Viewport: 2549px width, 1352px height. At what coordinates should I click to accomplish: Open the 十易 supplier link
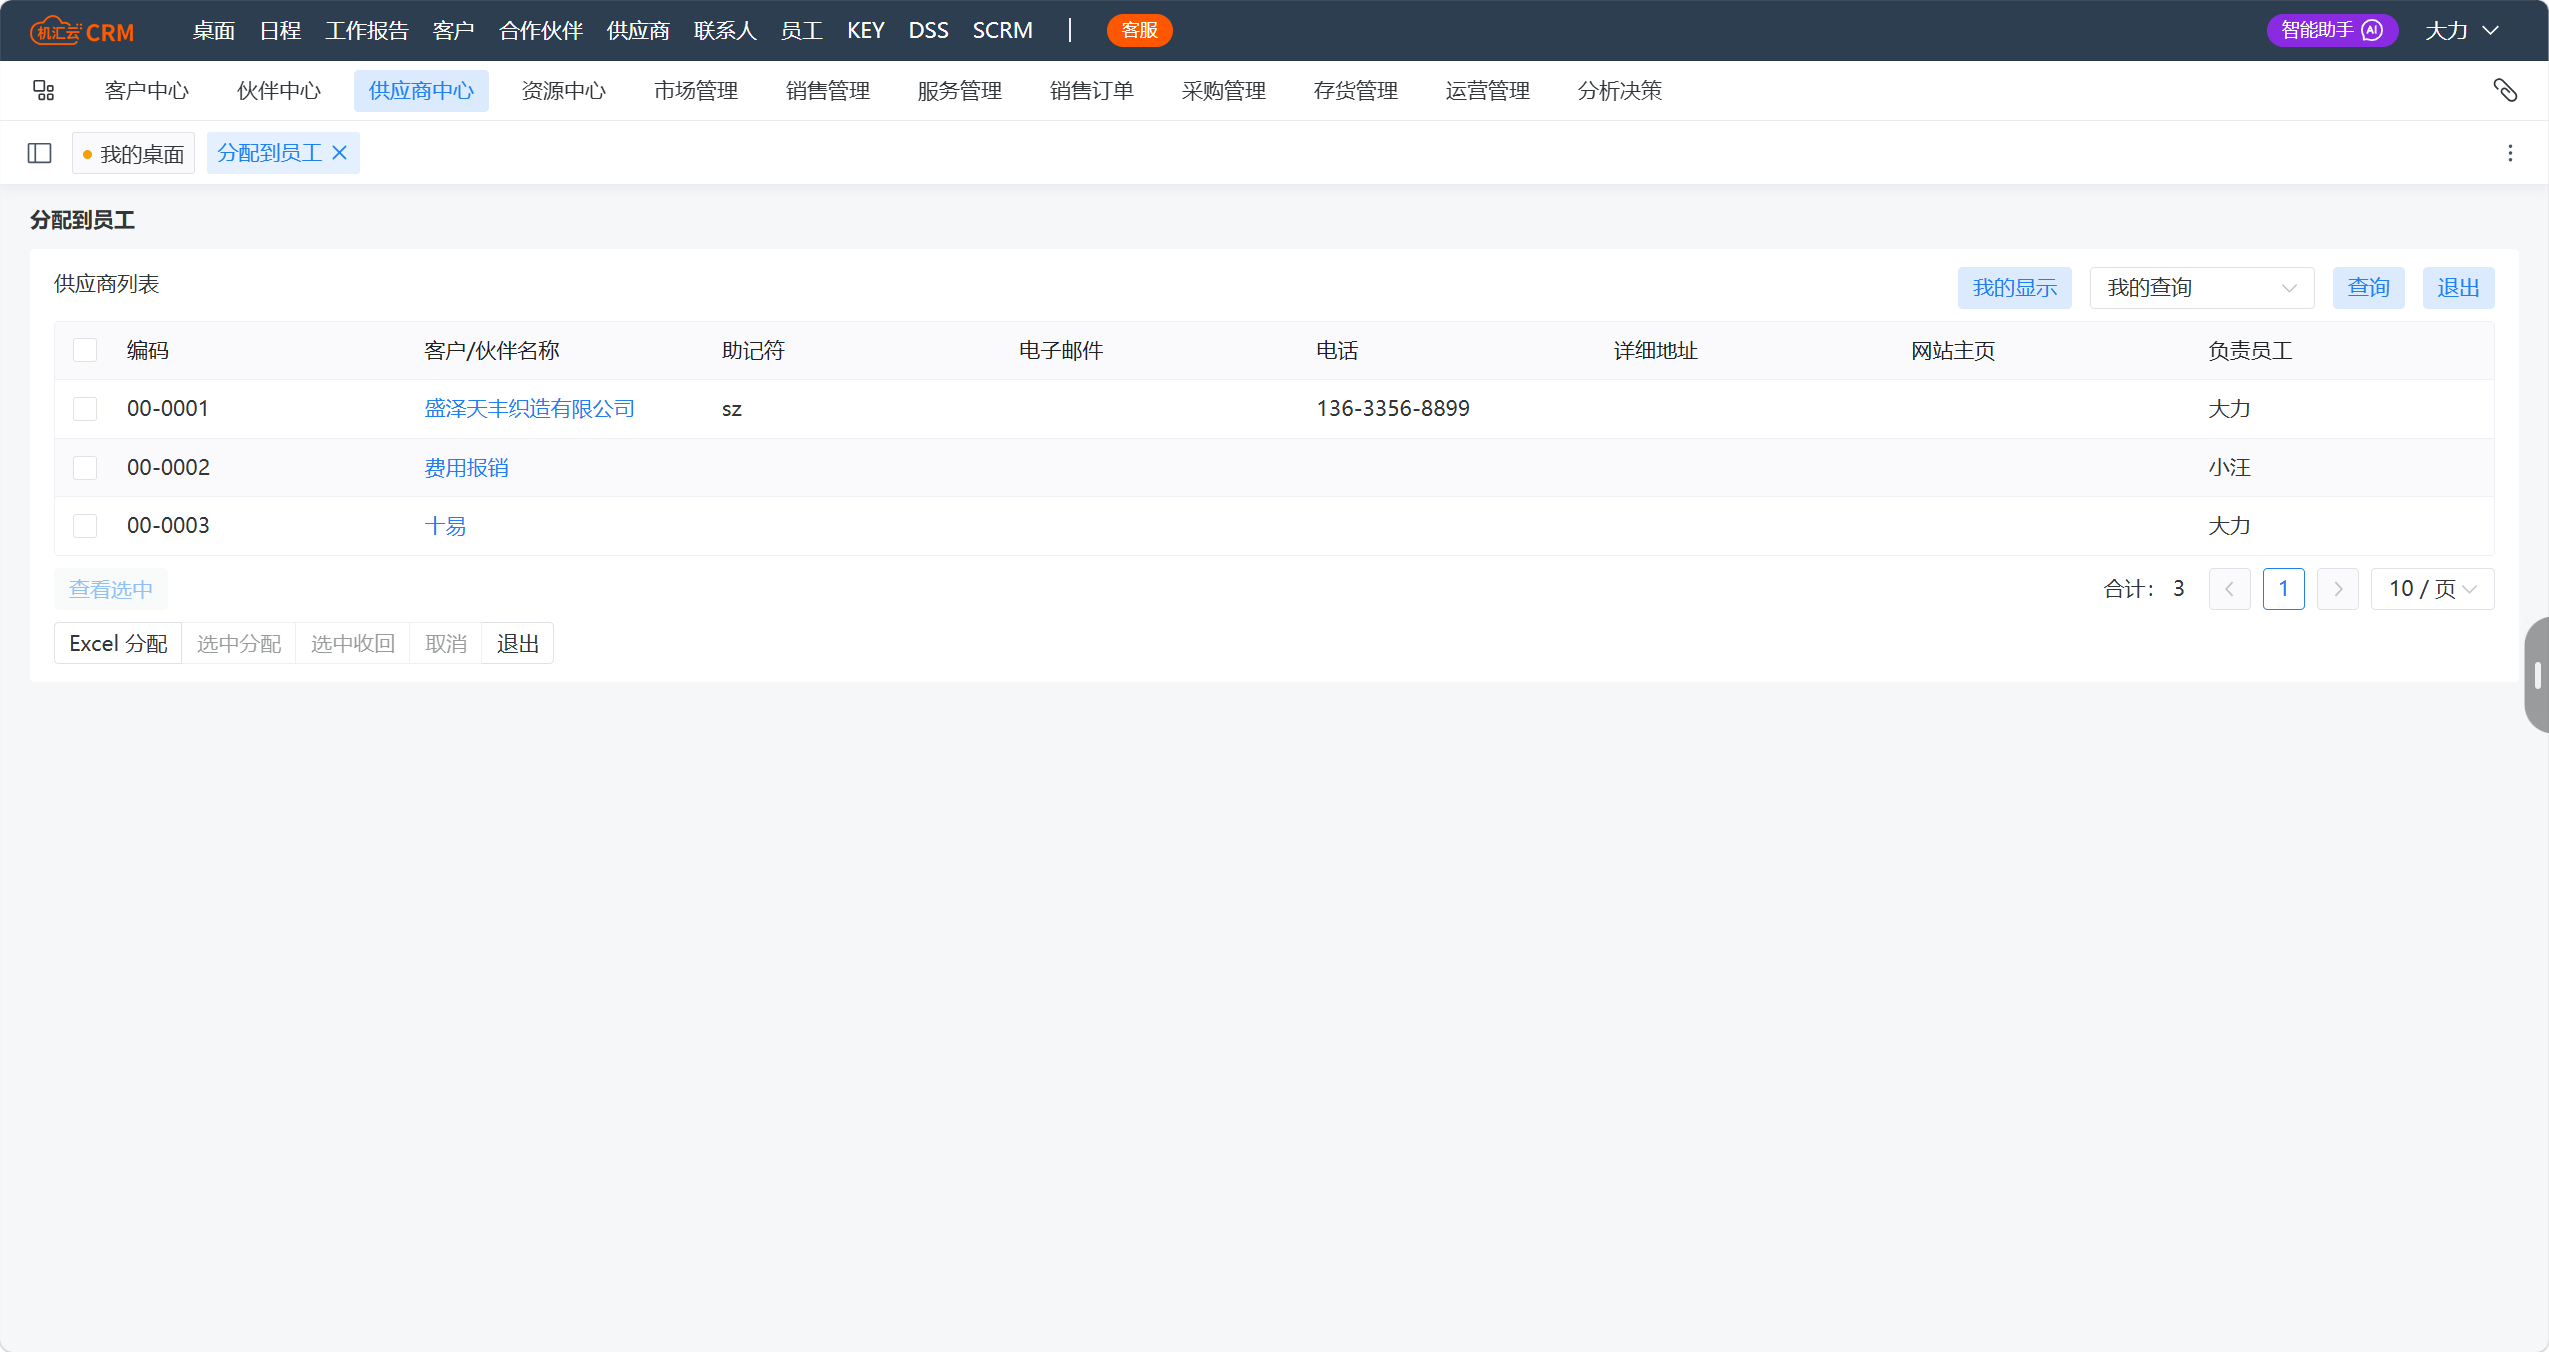pos(445,526)
